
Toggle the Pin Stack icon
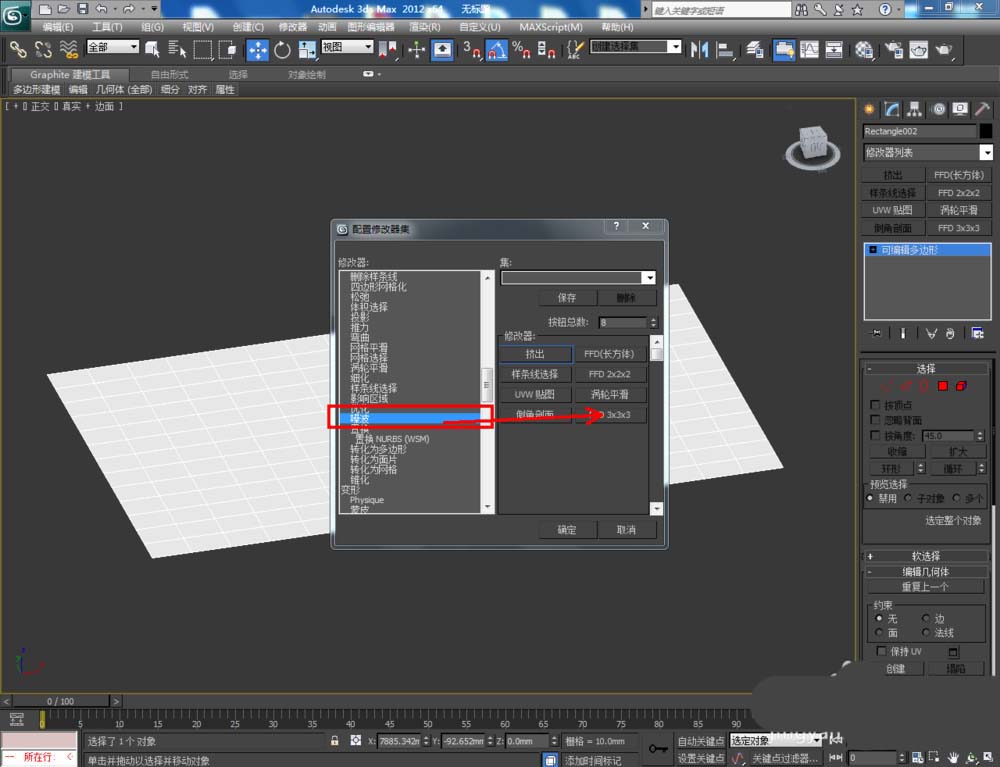click(x=876, y=333)
